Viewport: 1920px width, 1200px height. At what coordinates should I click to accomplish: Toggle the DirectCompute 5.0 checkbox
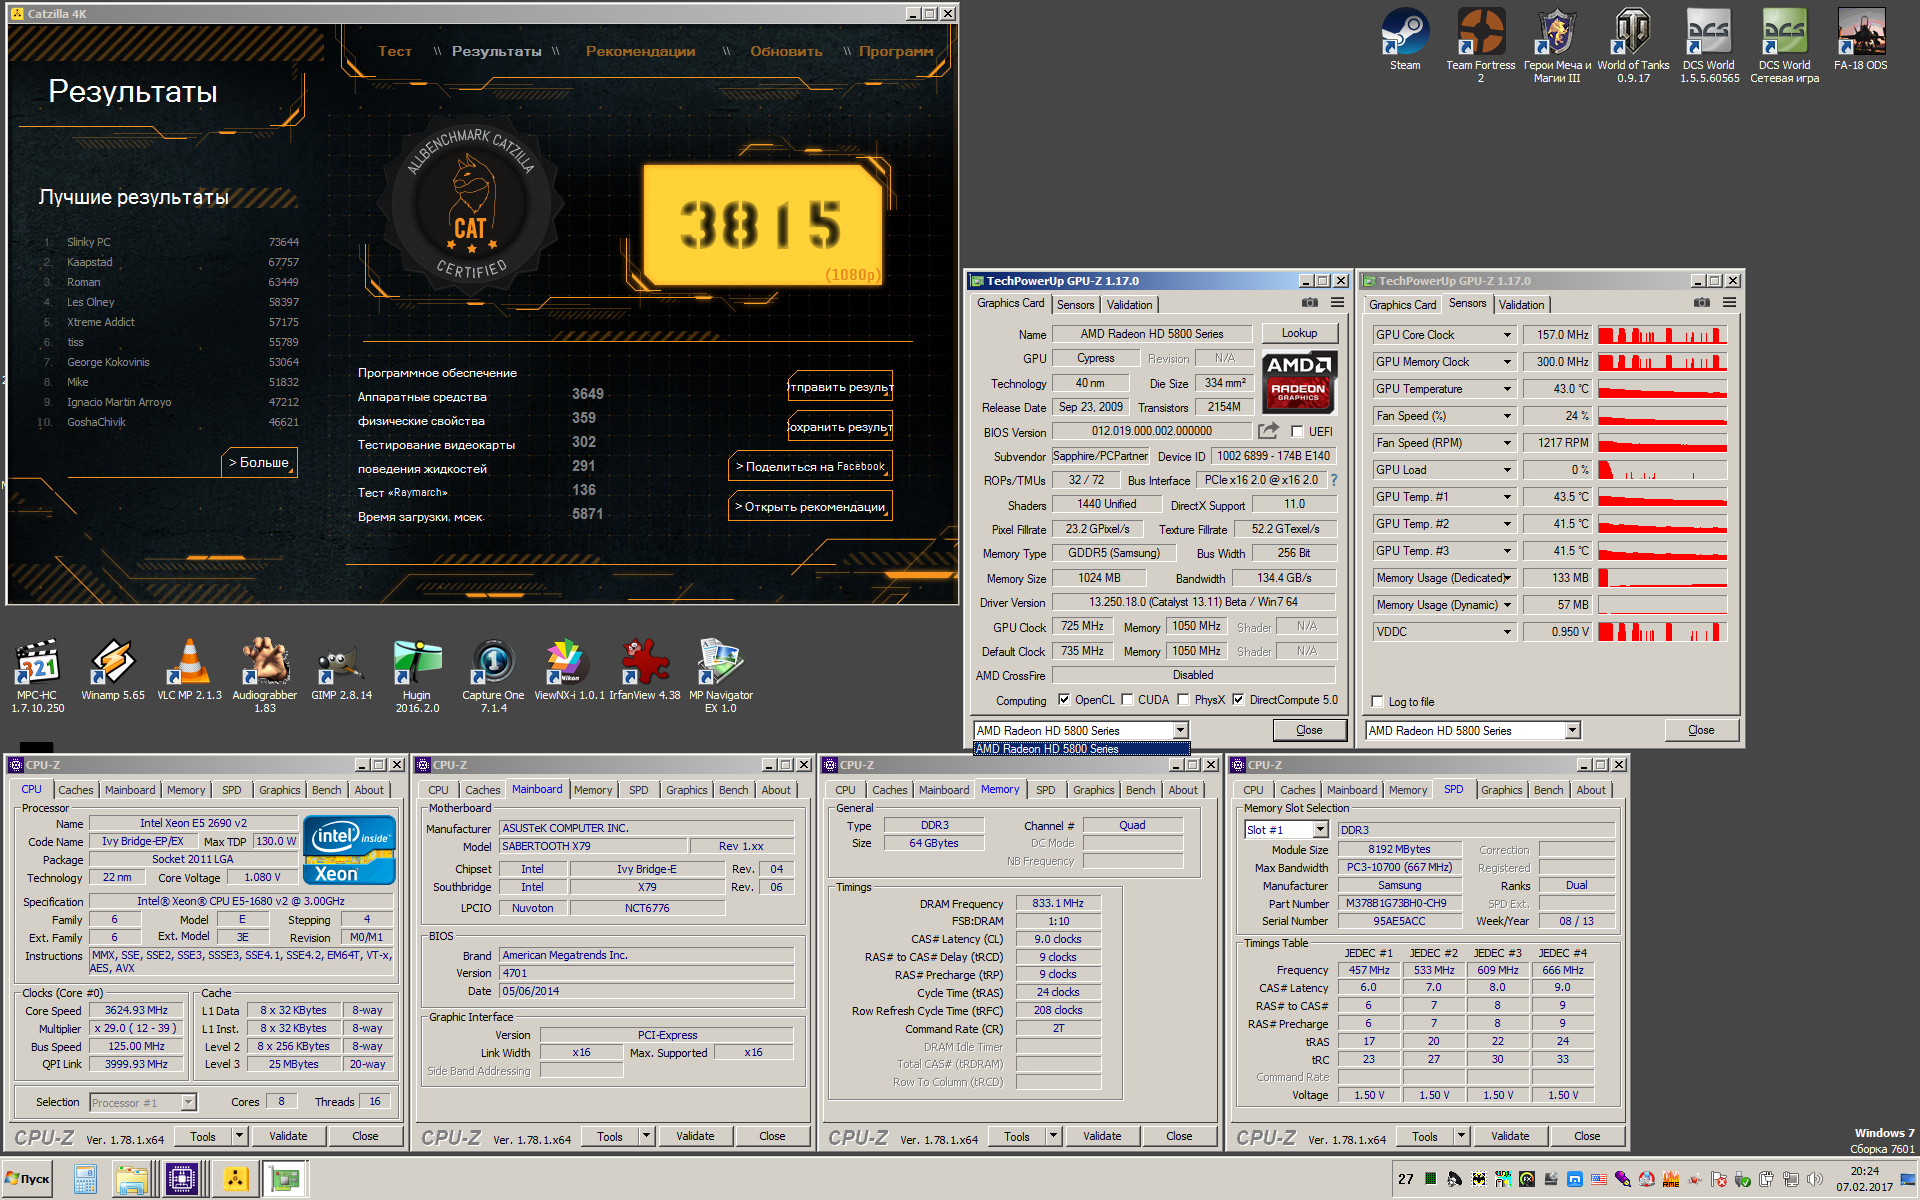[1238, 700]
